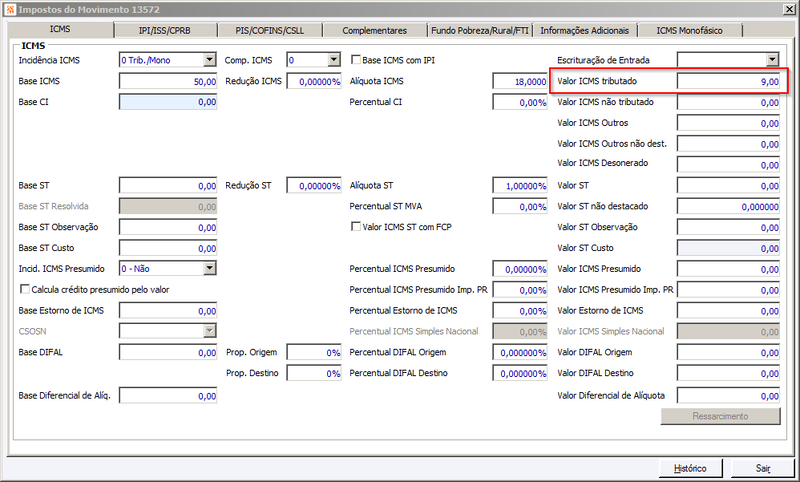Click the Valor Estorno de ICMS field
The width and height of the screenshot is (800, 482).
tap(729, 311)
